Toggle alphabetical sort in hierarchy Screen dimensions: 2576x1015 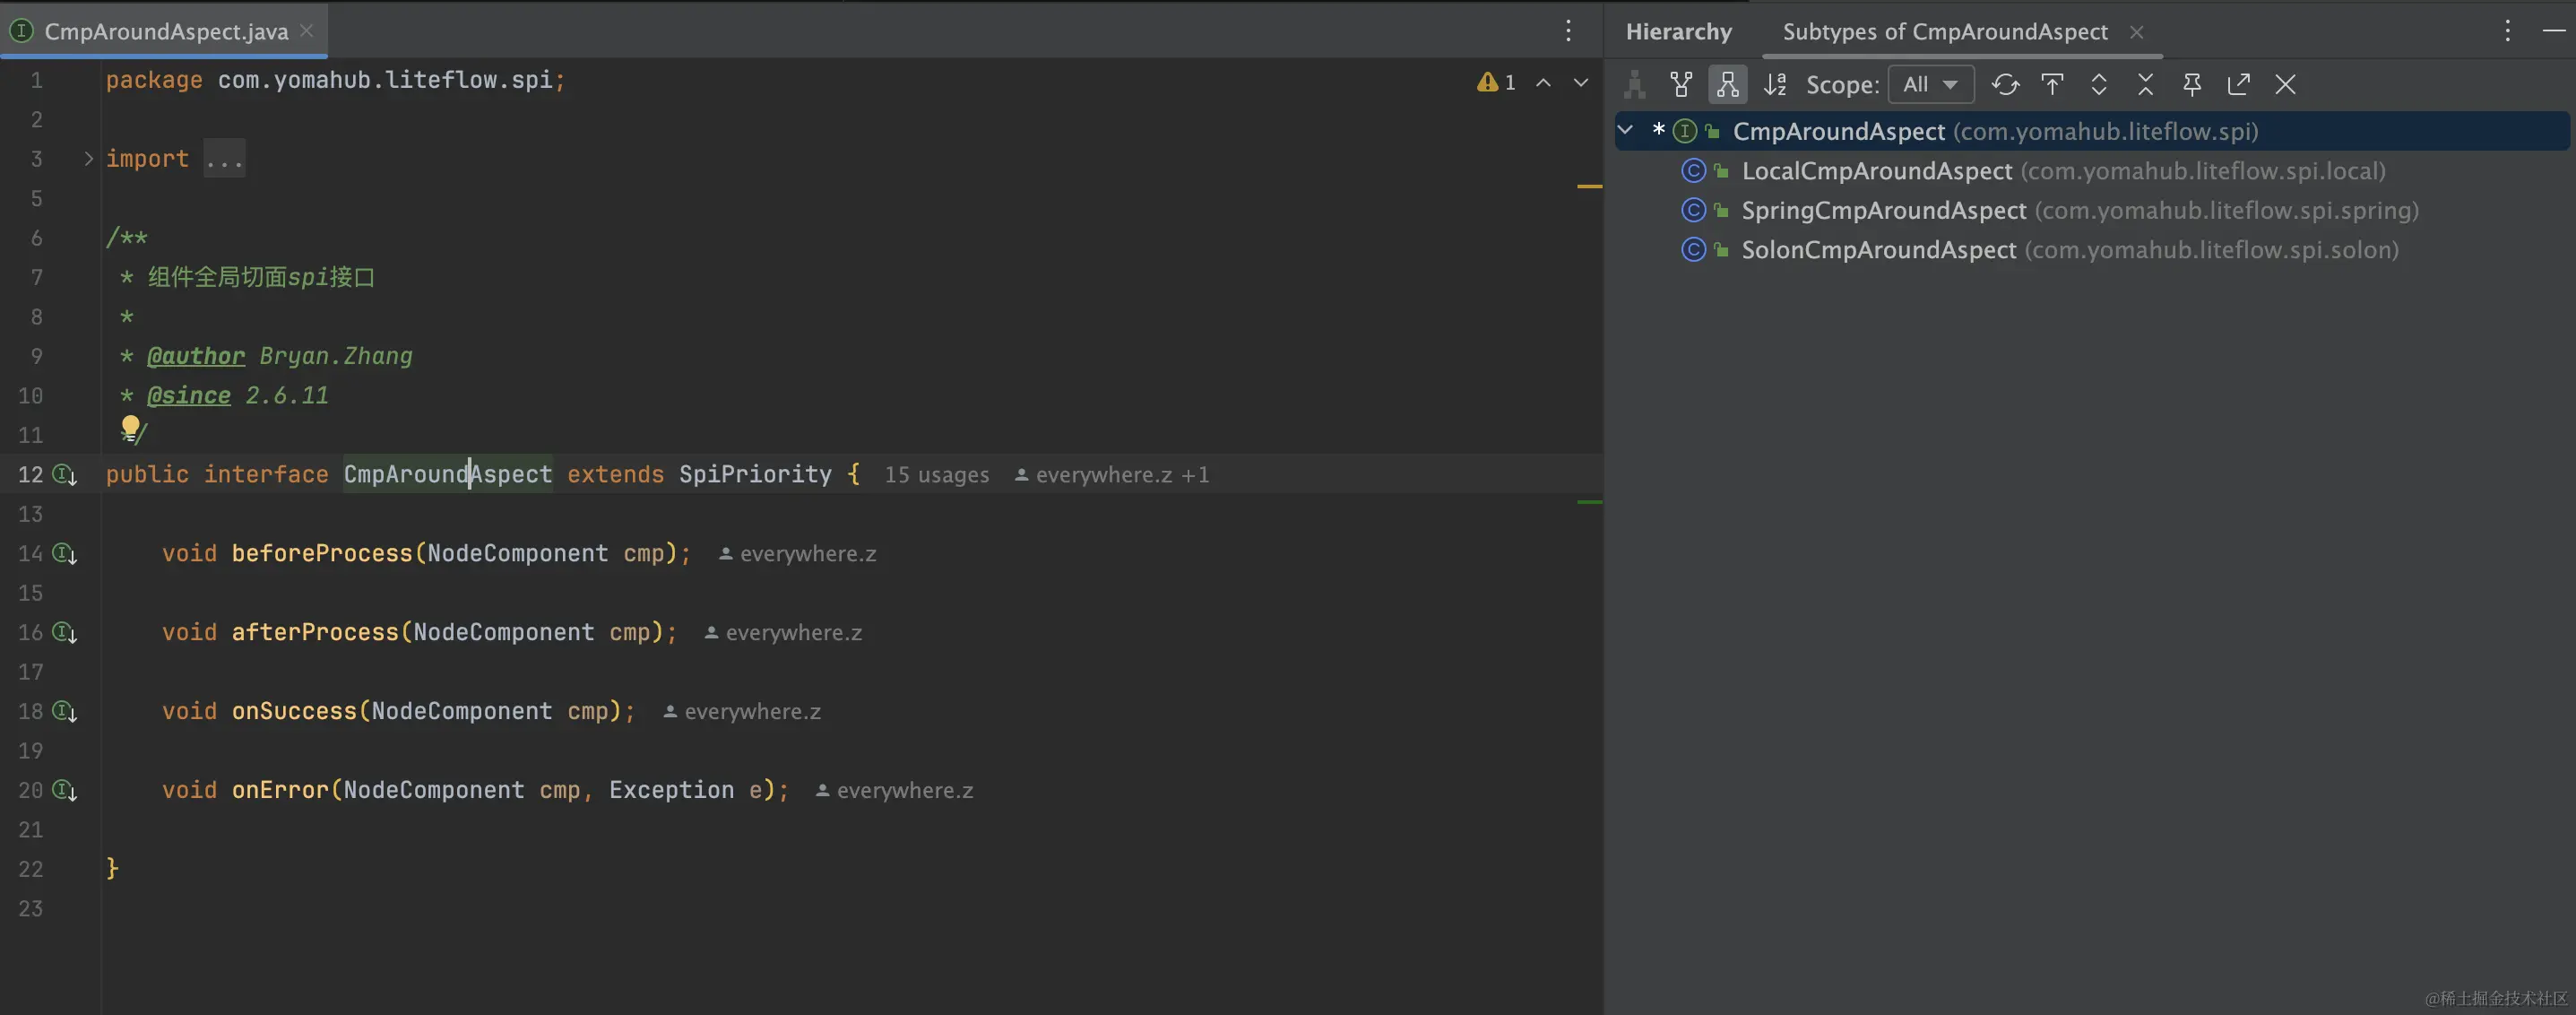click(1775, 85)
